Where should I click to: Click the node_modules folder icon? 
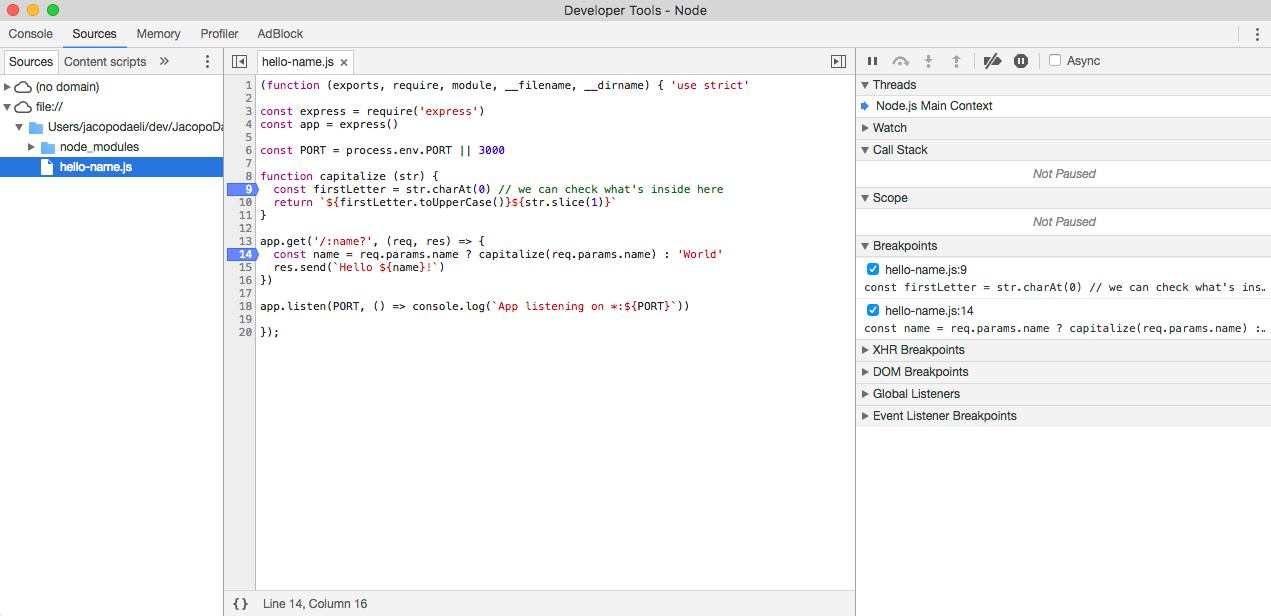(x=47, y=147)
